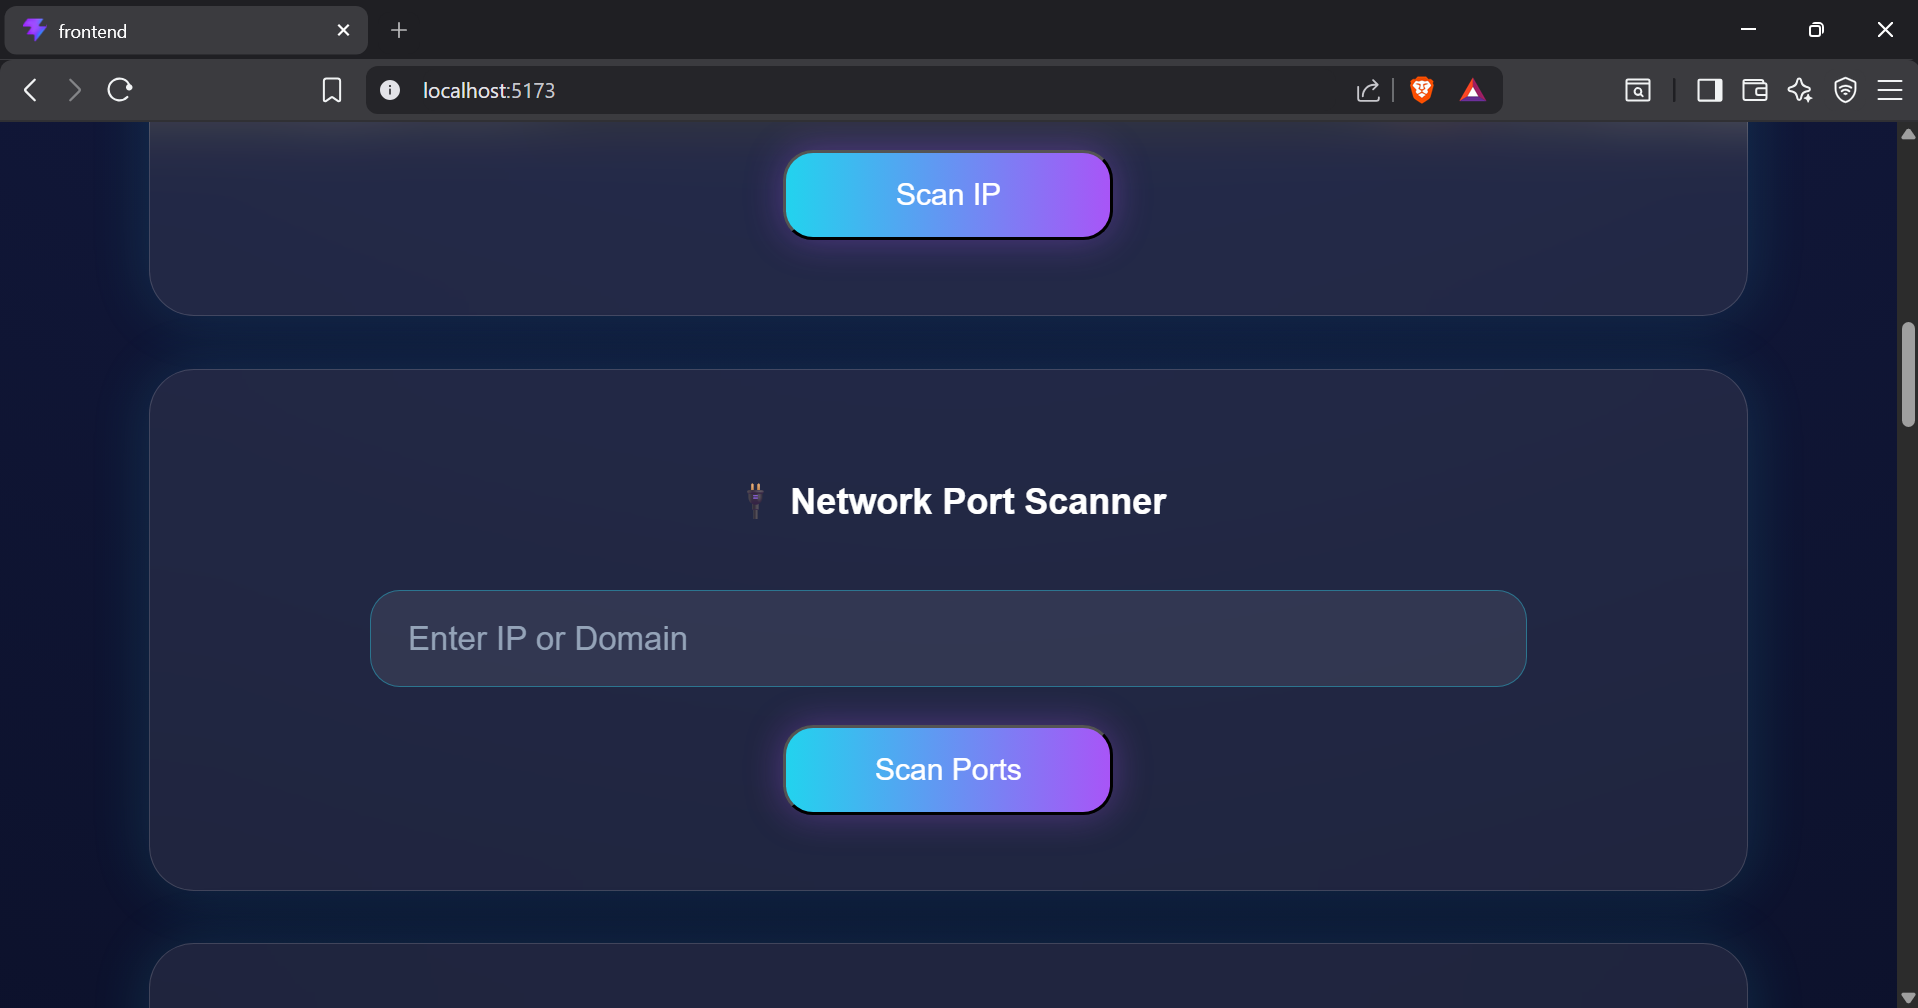
Task: Open the tab search icon
Action: coord(1637,90)
